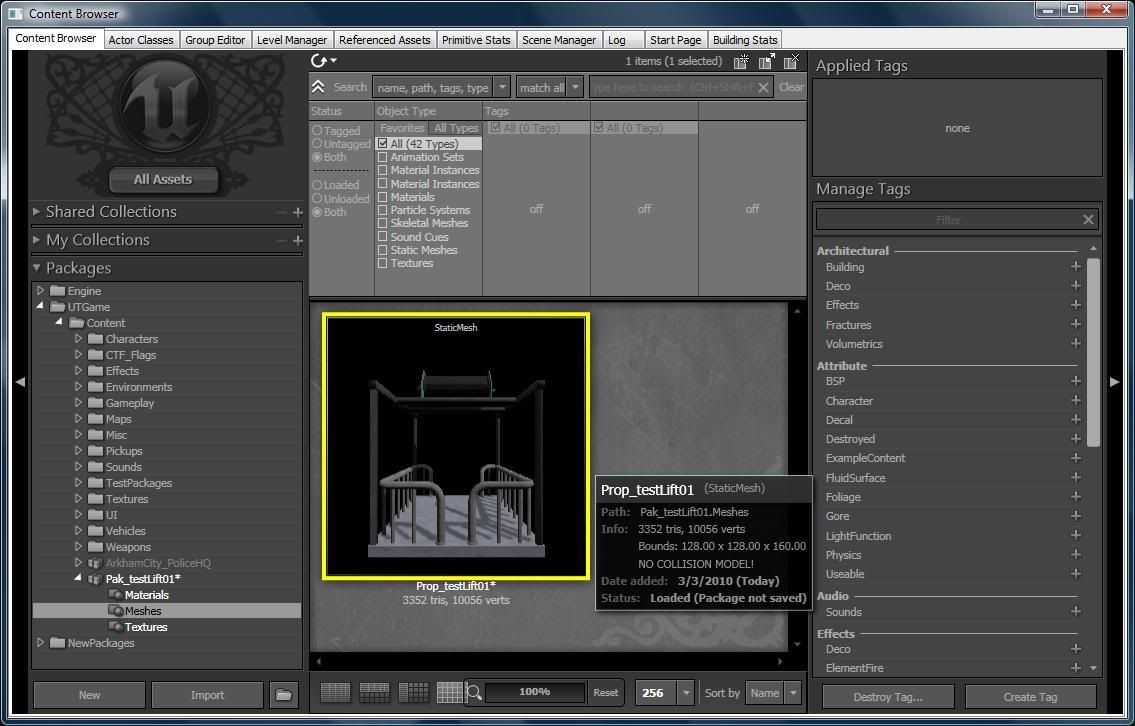The image size is (1135, 726).
Task: Expand the NewPackages folder
Action: pos(41,642)
